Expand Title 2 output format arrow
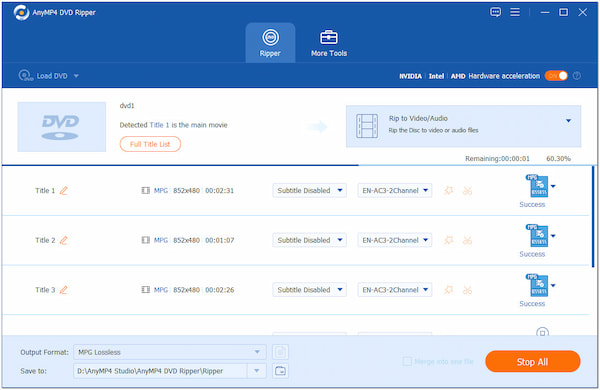600x390 pixels. [553, 236]
